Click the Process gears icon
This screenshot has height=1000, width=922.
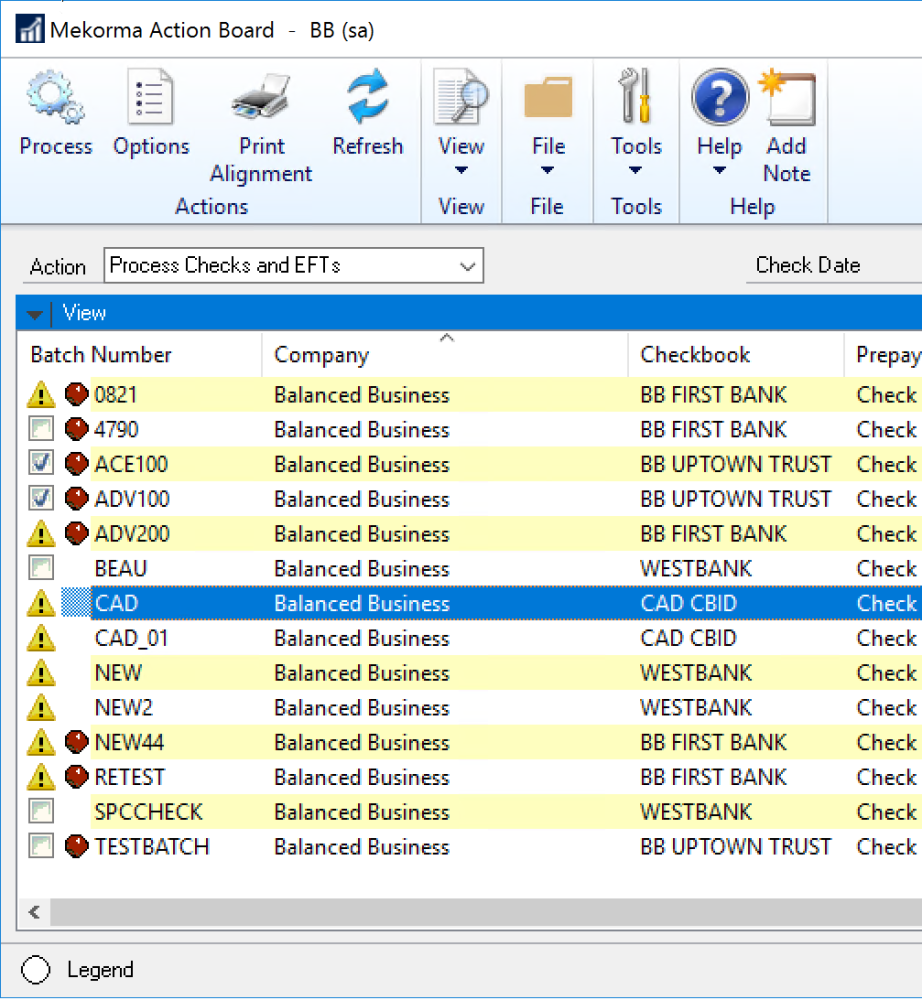coord(55,98)
